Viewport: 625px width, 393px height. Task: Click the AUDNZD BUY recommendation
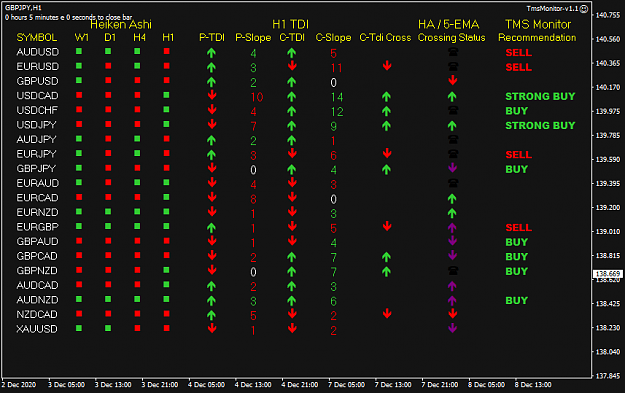click(517, 300)
